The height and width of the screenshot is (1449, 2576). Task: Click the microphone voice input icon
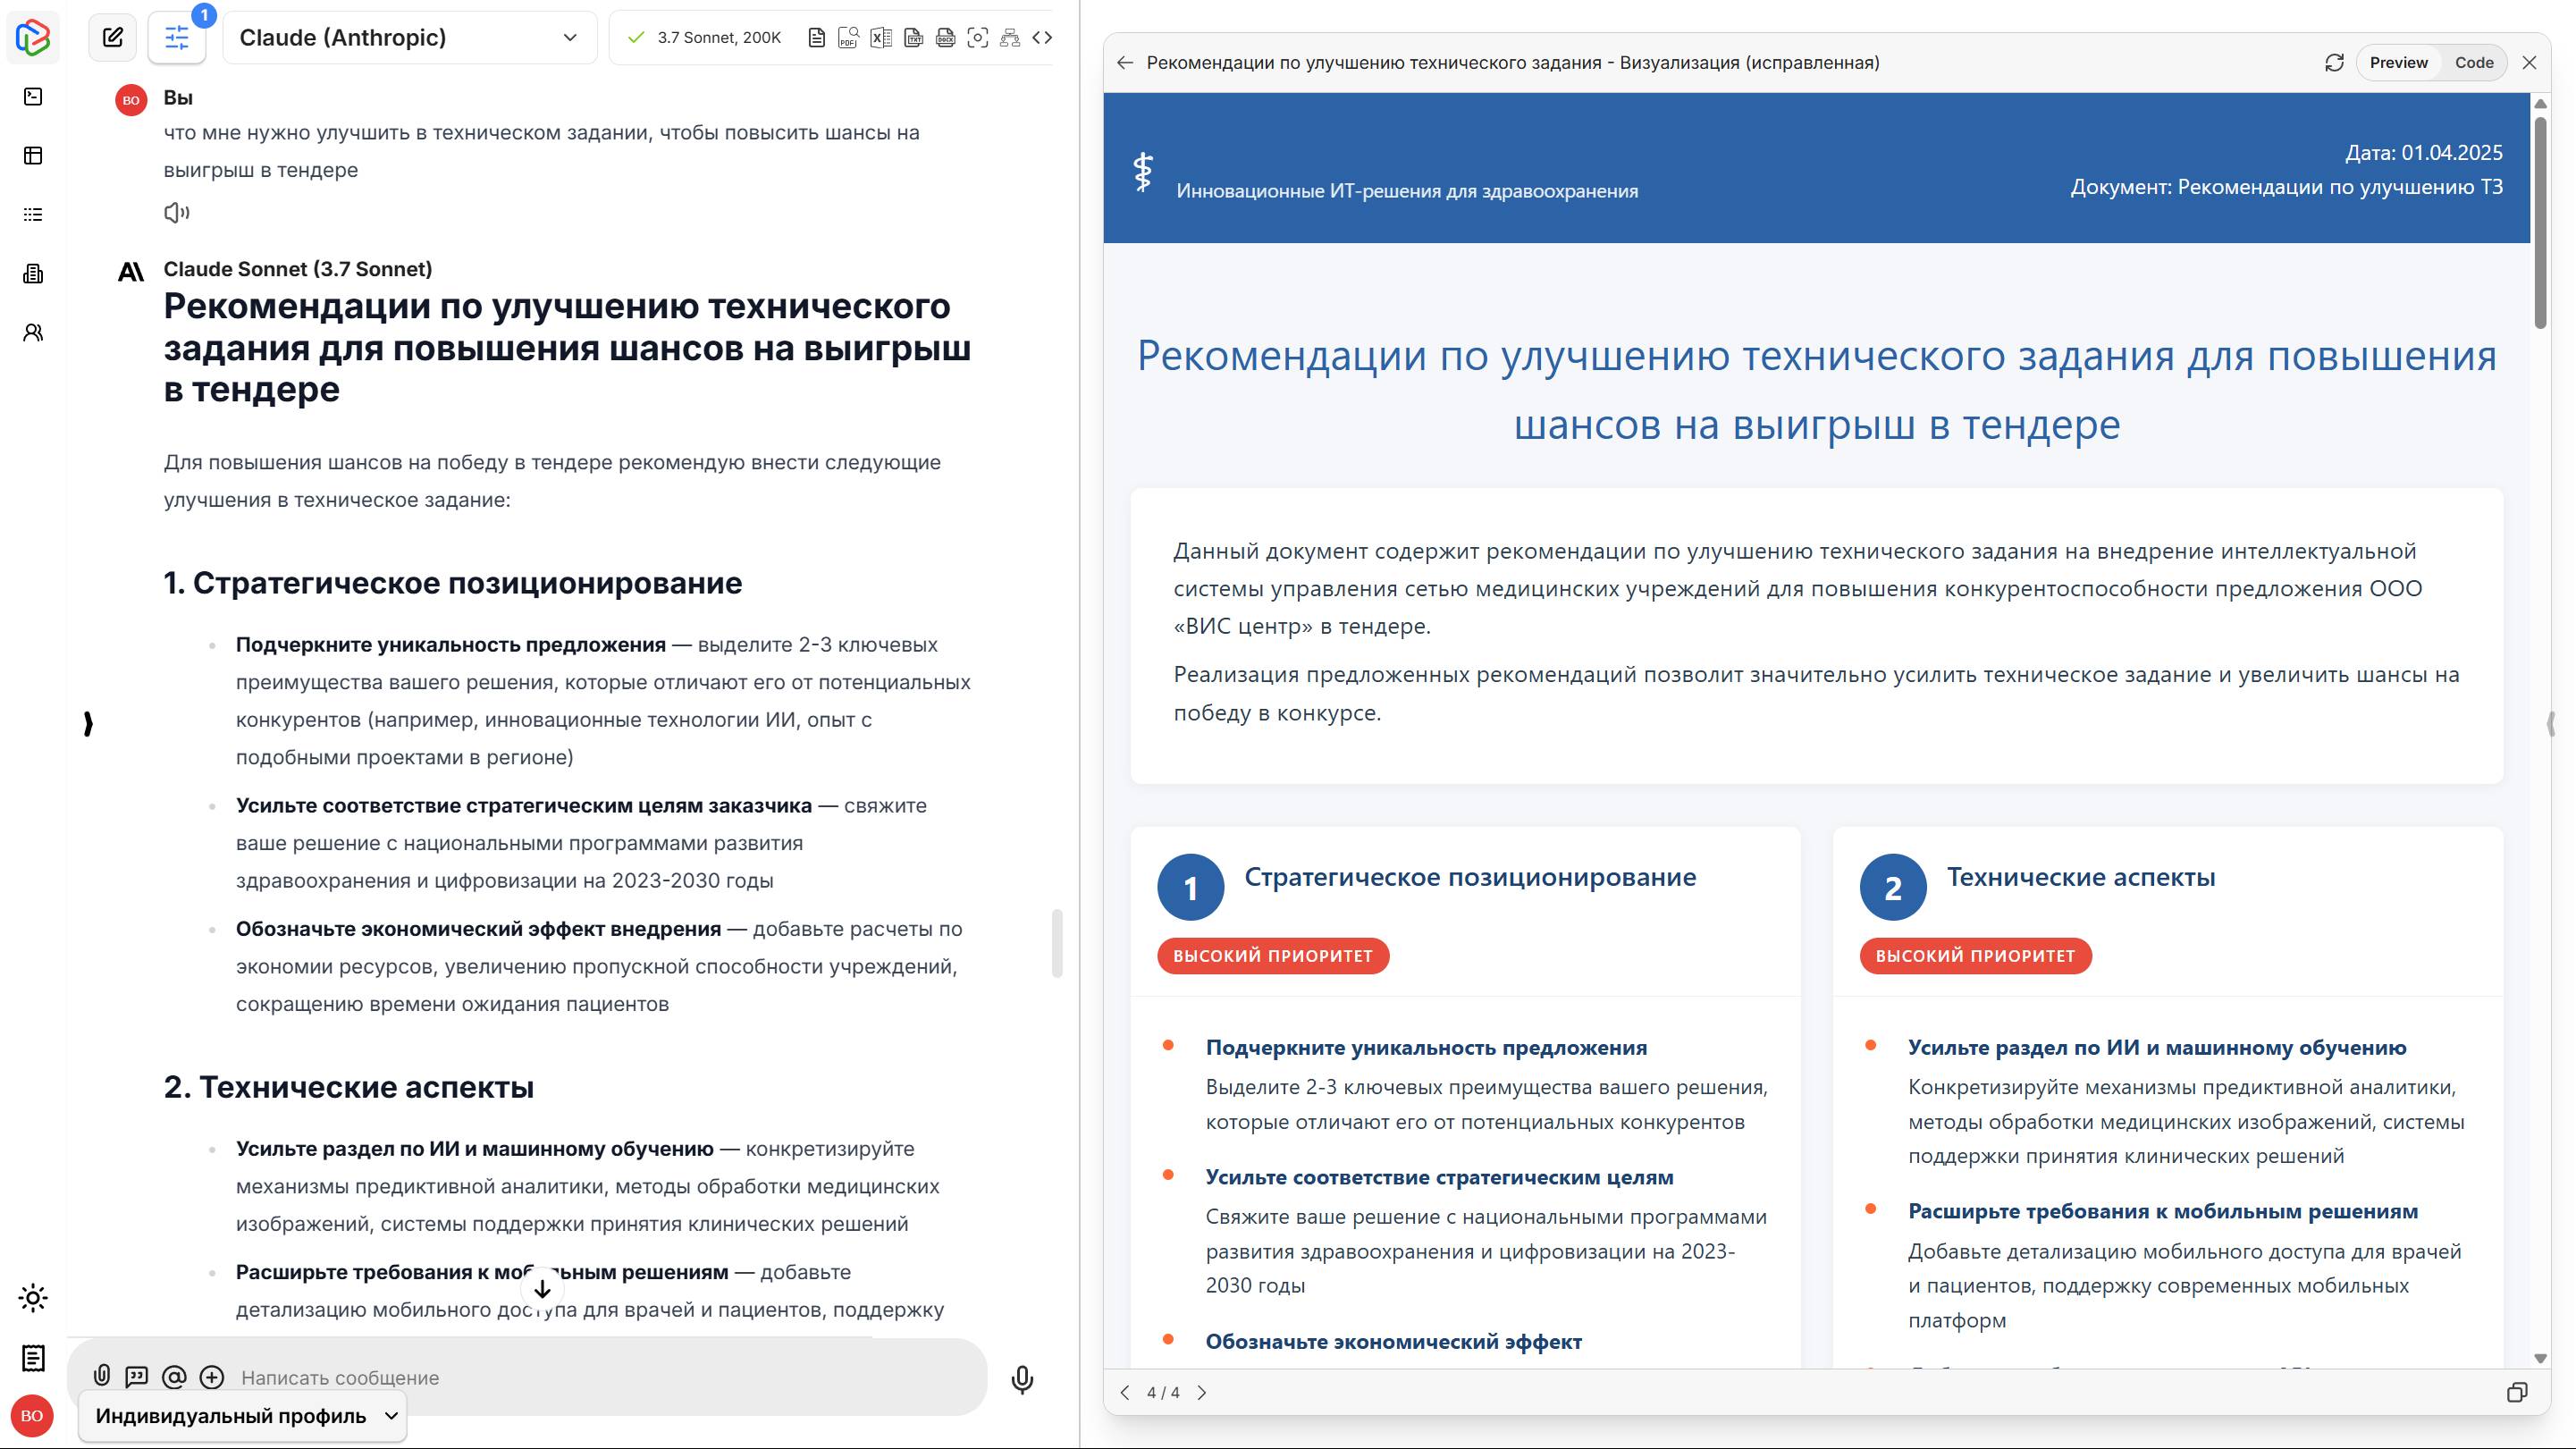[1021, 1379]
